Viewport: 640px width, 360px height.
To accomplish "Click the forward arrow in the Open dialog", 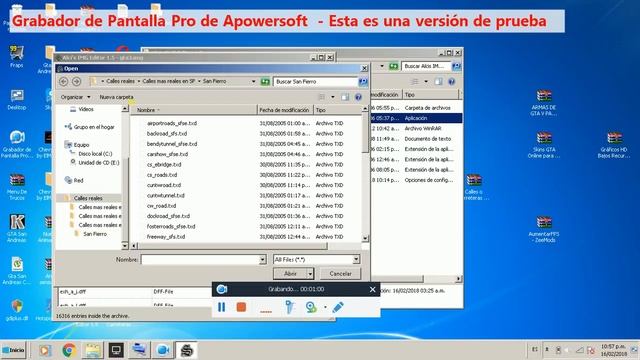I will point(76,81).
